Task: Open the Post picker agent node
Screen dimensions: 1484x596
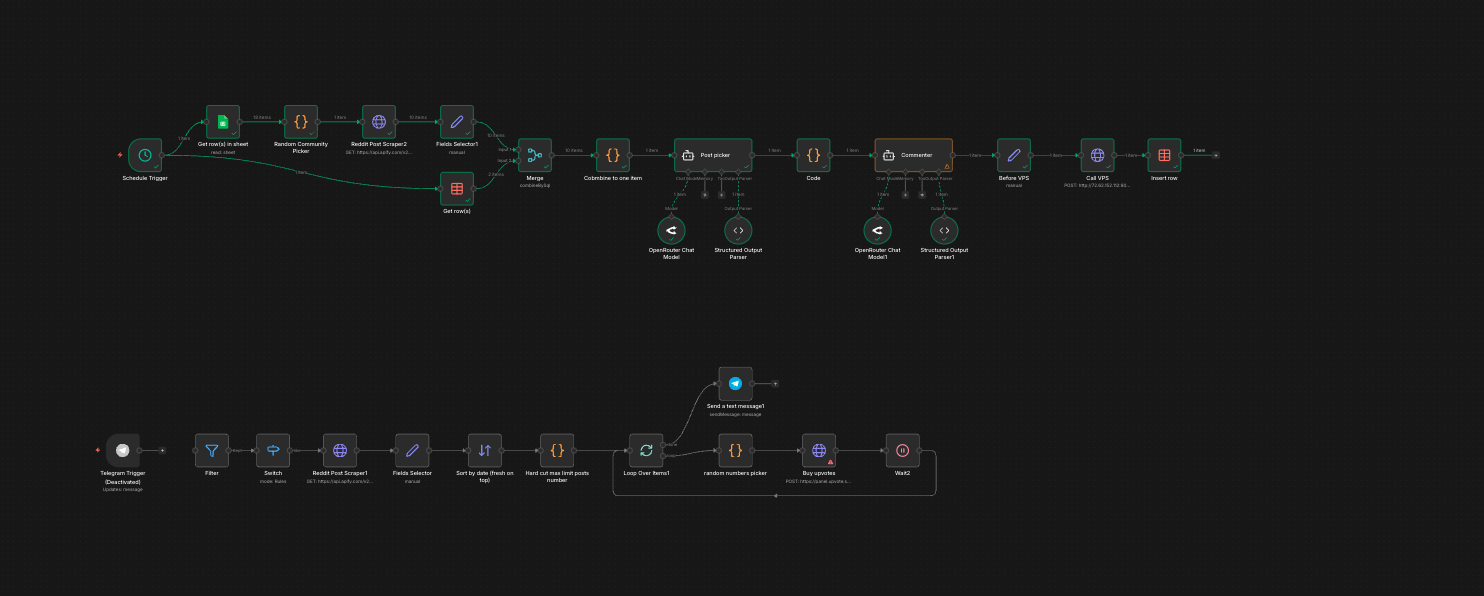Action: pyautogui.click(x=712, y=155)
